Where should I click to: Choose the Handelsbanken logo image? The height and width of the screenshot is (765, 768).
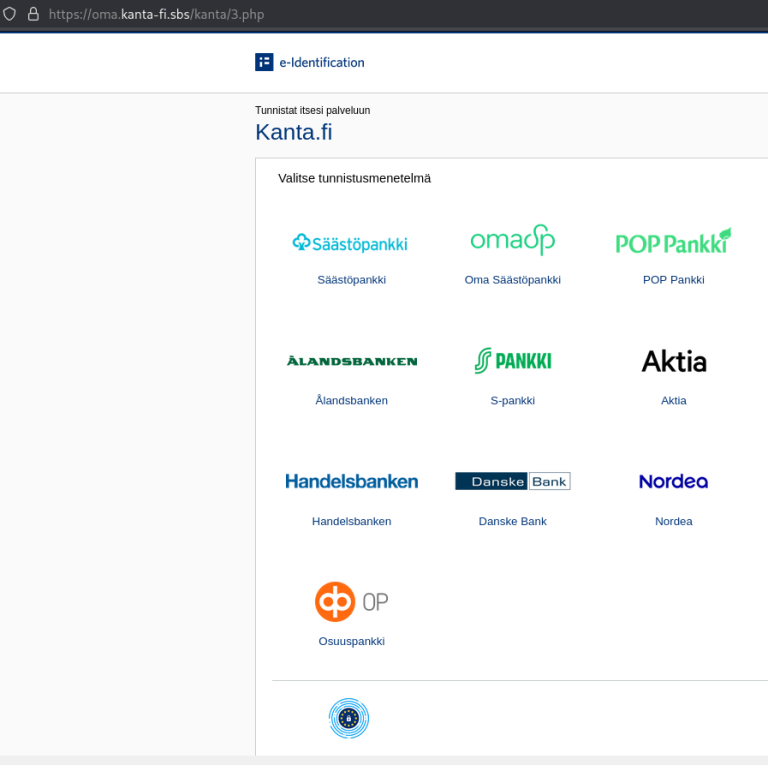(351, 481)
